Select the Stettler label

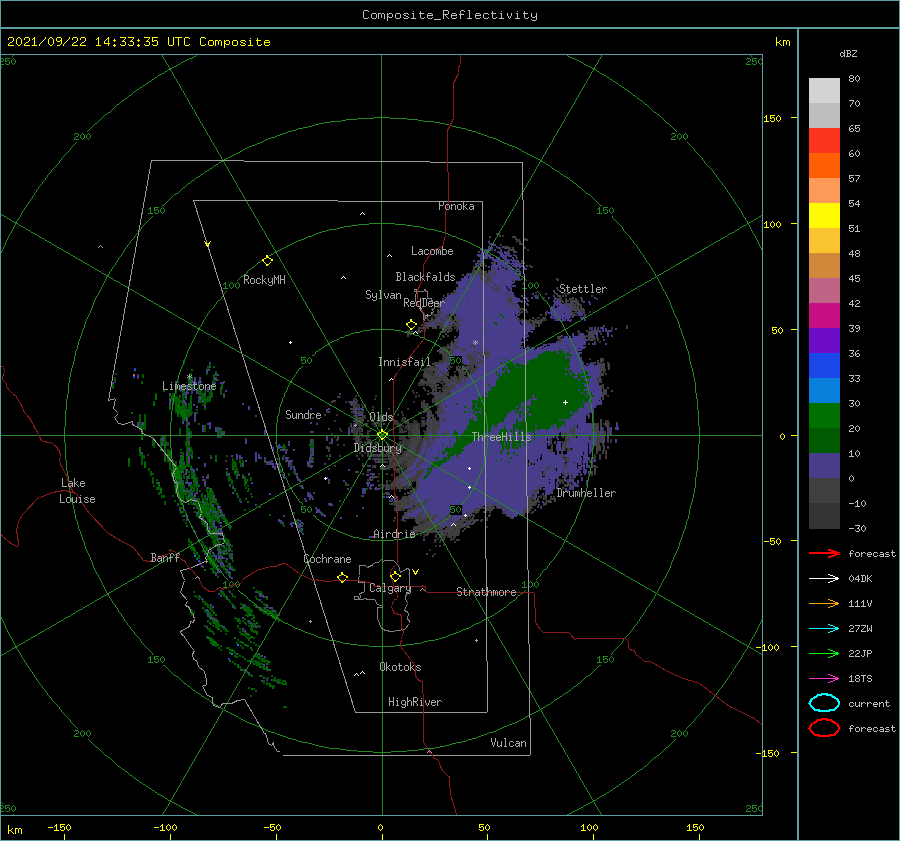[583, 289]
